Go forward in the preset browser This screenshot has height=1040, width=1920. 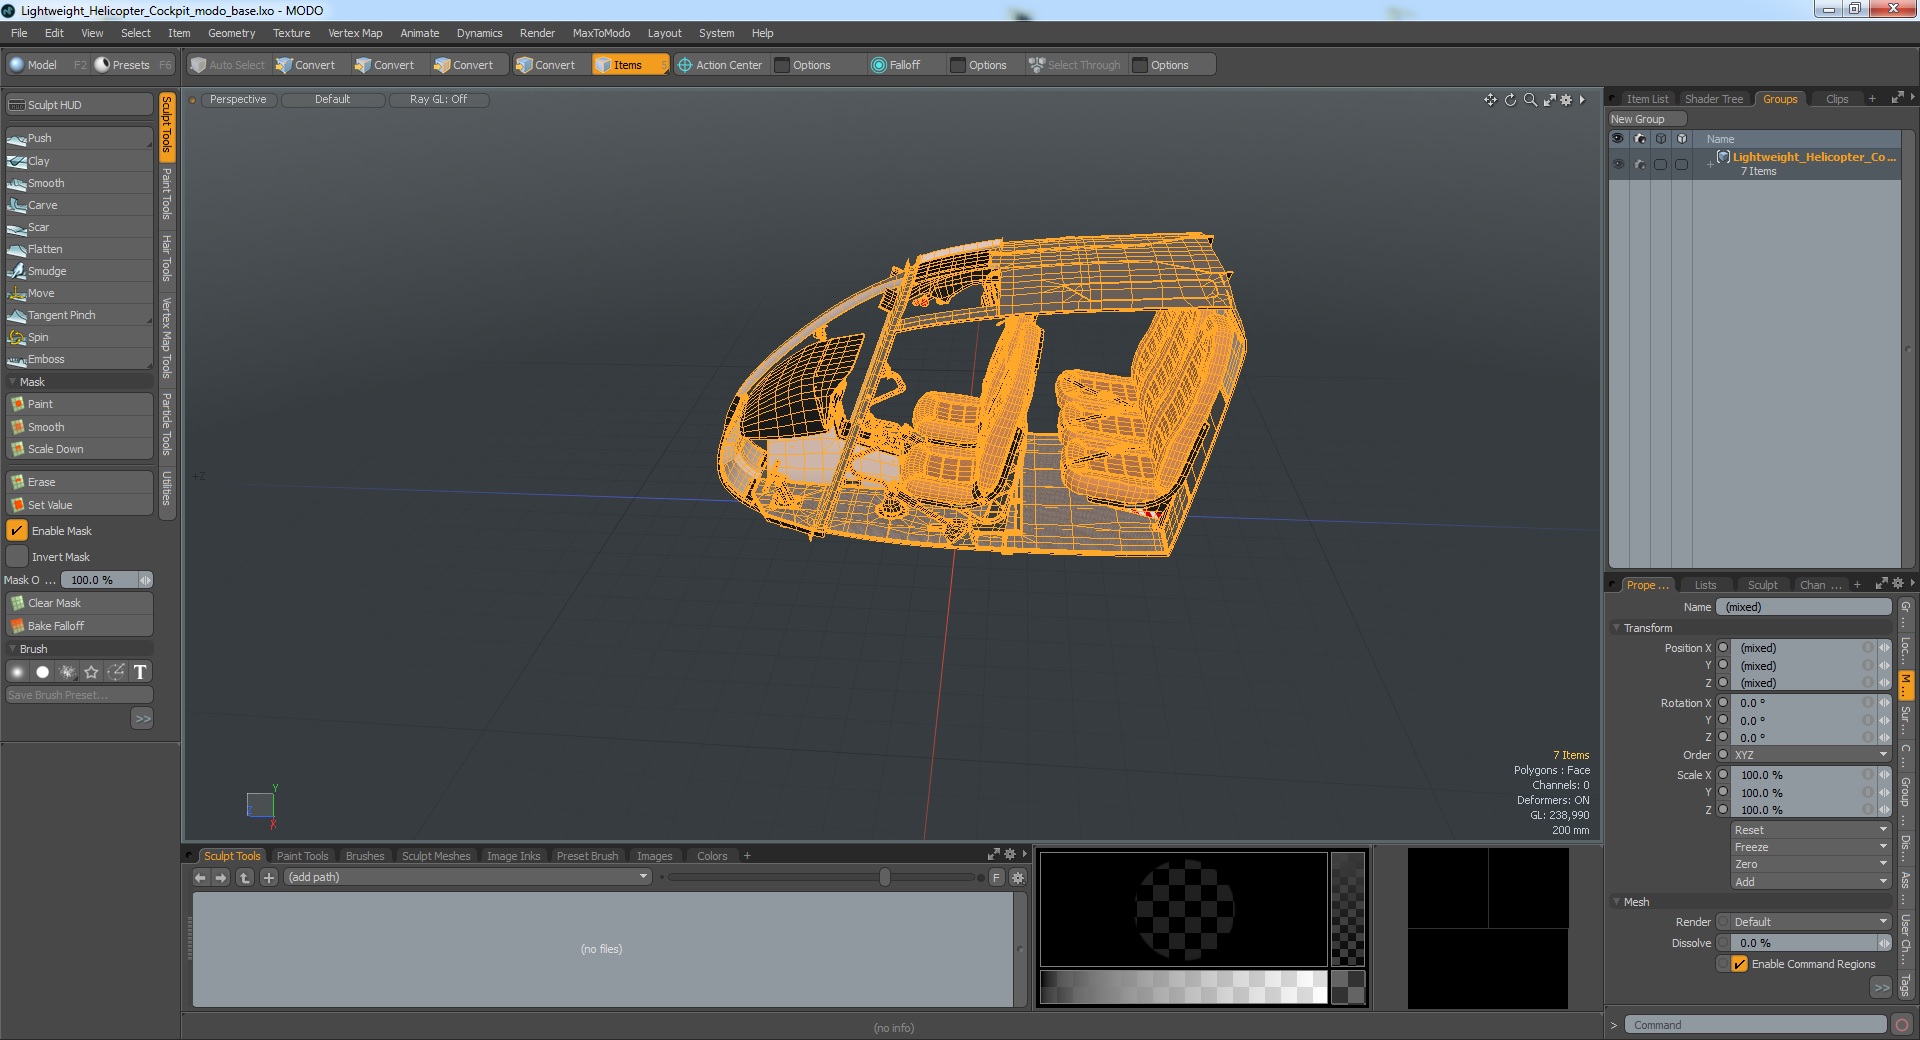(x=221, y=877)
